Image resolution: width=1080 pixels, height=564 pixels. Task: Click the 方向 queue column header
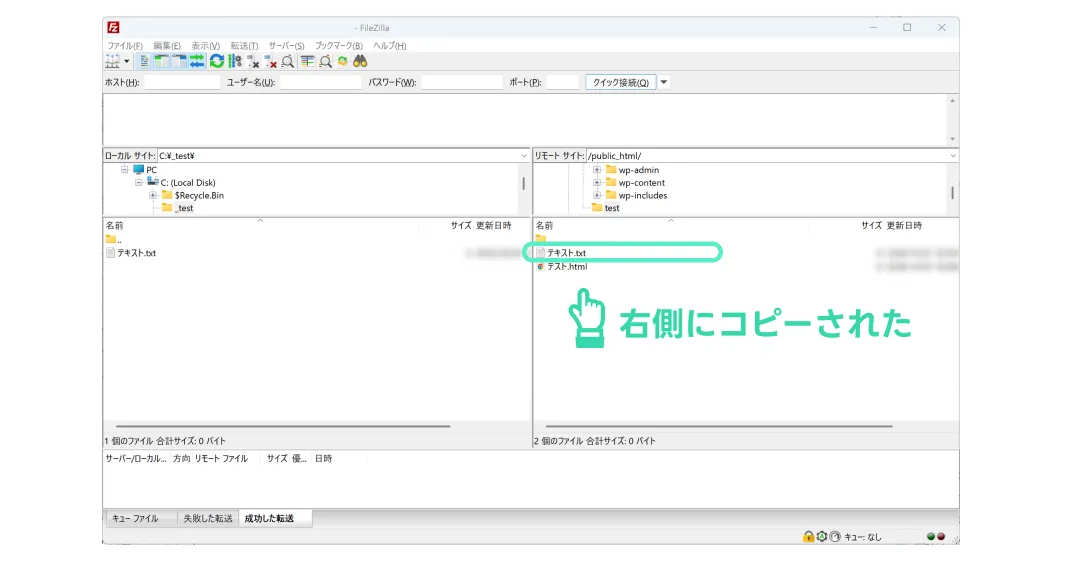181,459
